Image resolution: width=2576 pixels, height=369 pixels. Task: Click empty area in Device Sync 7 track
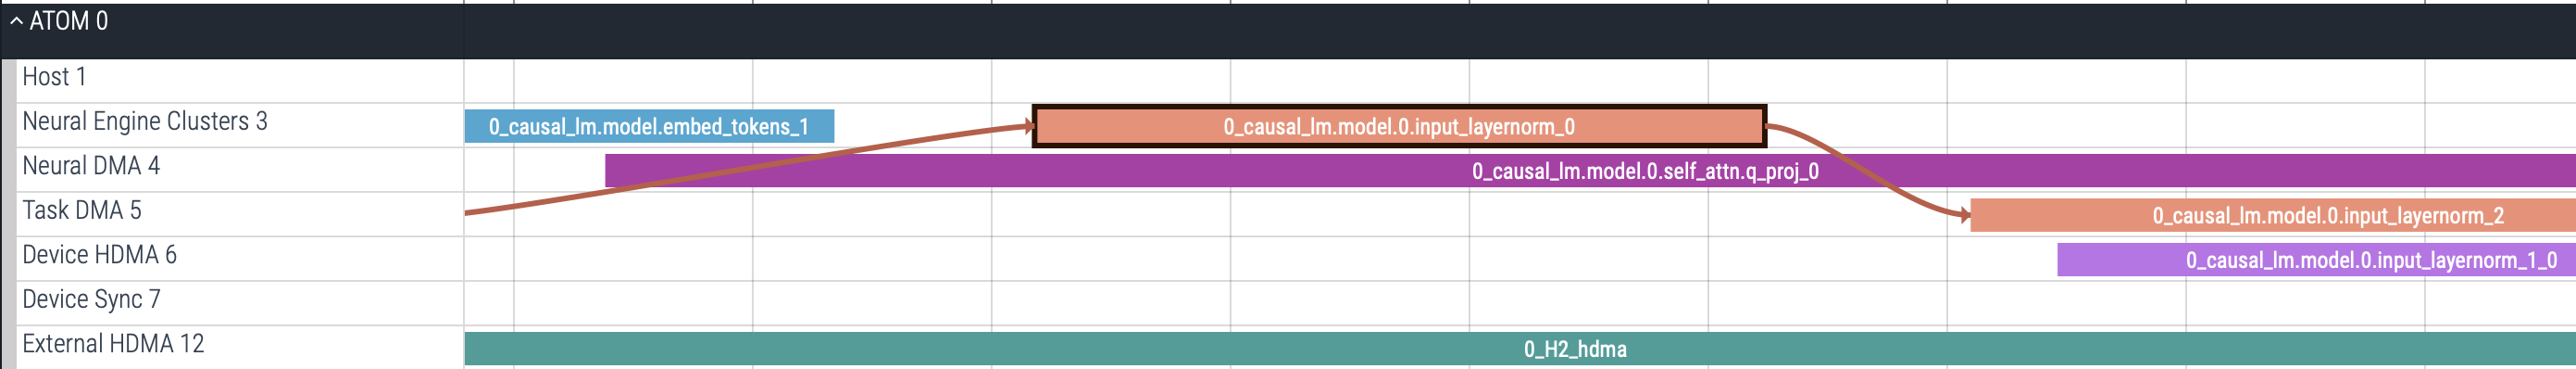pyautogui.click(x=1520, y=303)
